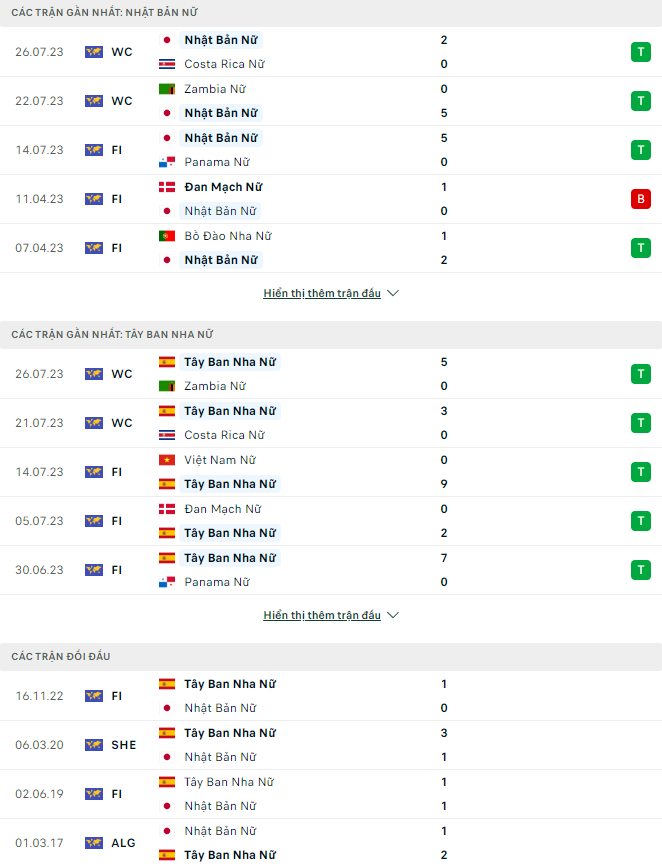Click the red B result badge for the 11.04.23 match
The width and height of the screenshot is (662, 867).
[x=640, y=199]
